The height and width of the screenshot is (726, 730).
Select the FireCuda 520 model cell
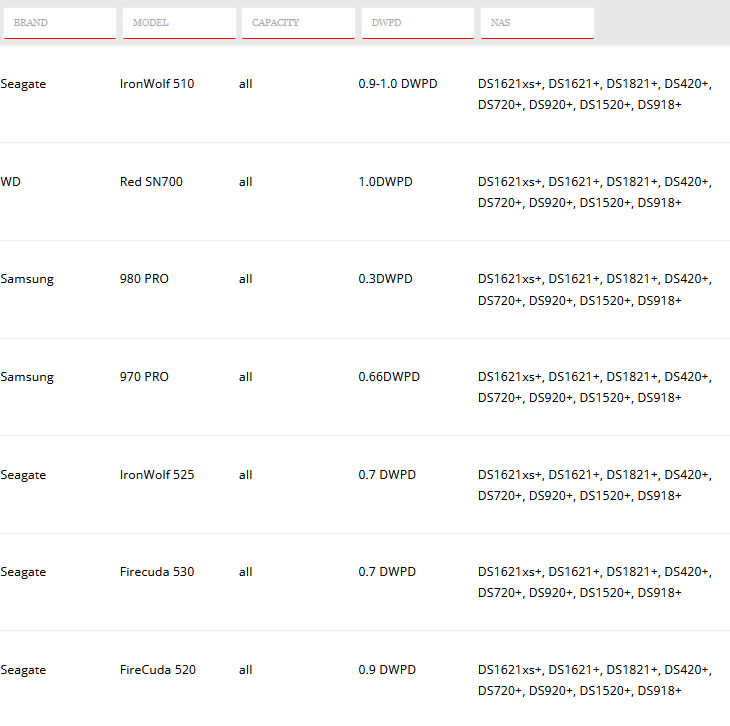(158, 670)
